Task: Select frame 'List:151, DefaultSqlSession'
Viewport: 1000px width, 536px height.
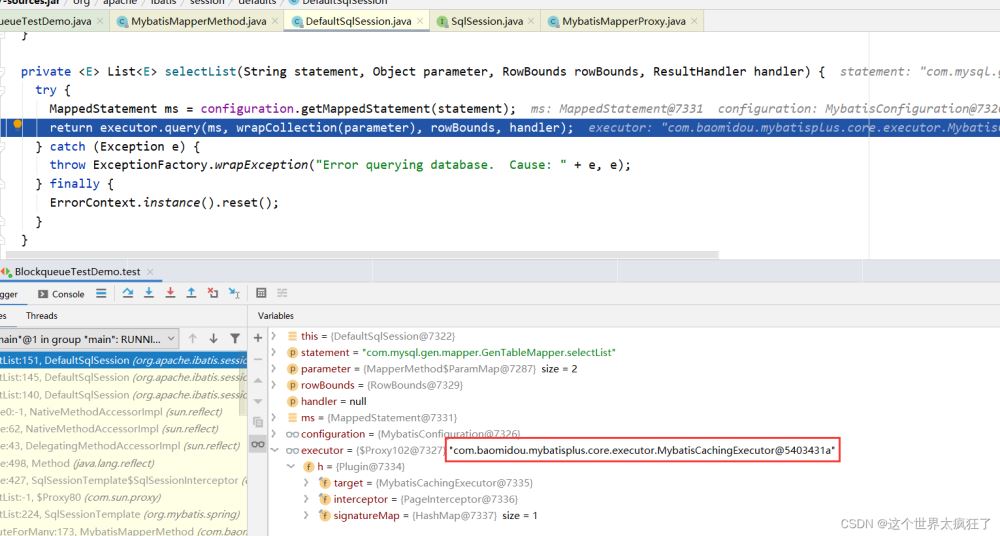Action: [123, 361]
